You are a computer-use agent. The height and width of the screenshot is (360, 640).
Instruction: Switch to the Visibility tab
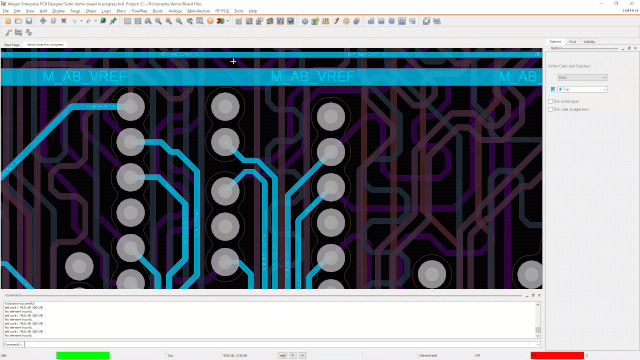(x=589, y=42)
